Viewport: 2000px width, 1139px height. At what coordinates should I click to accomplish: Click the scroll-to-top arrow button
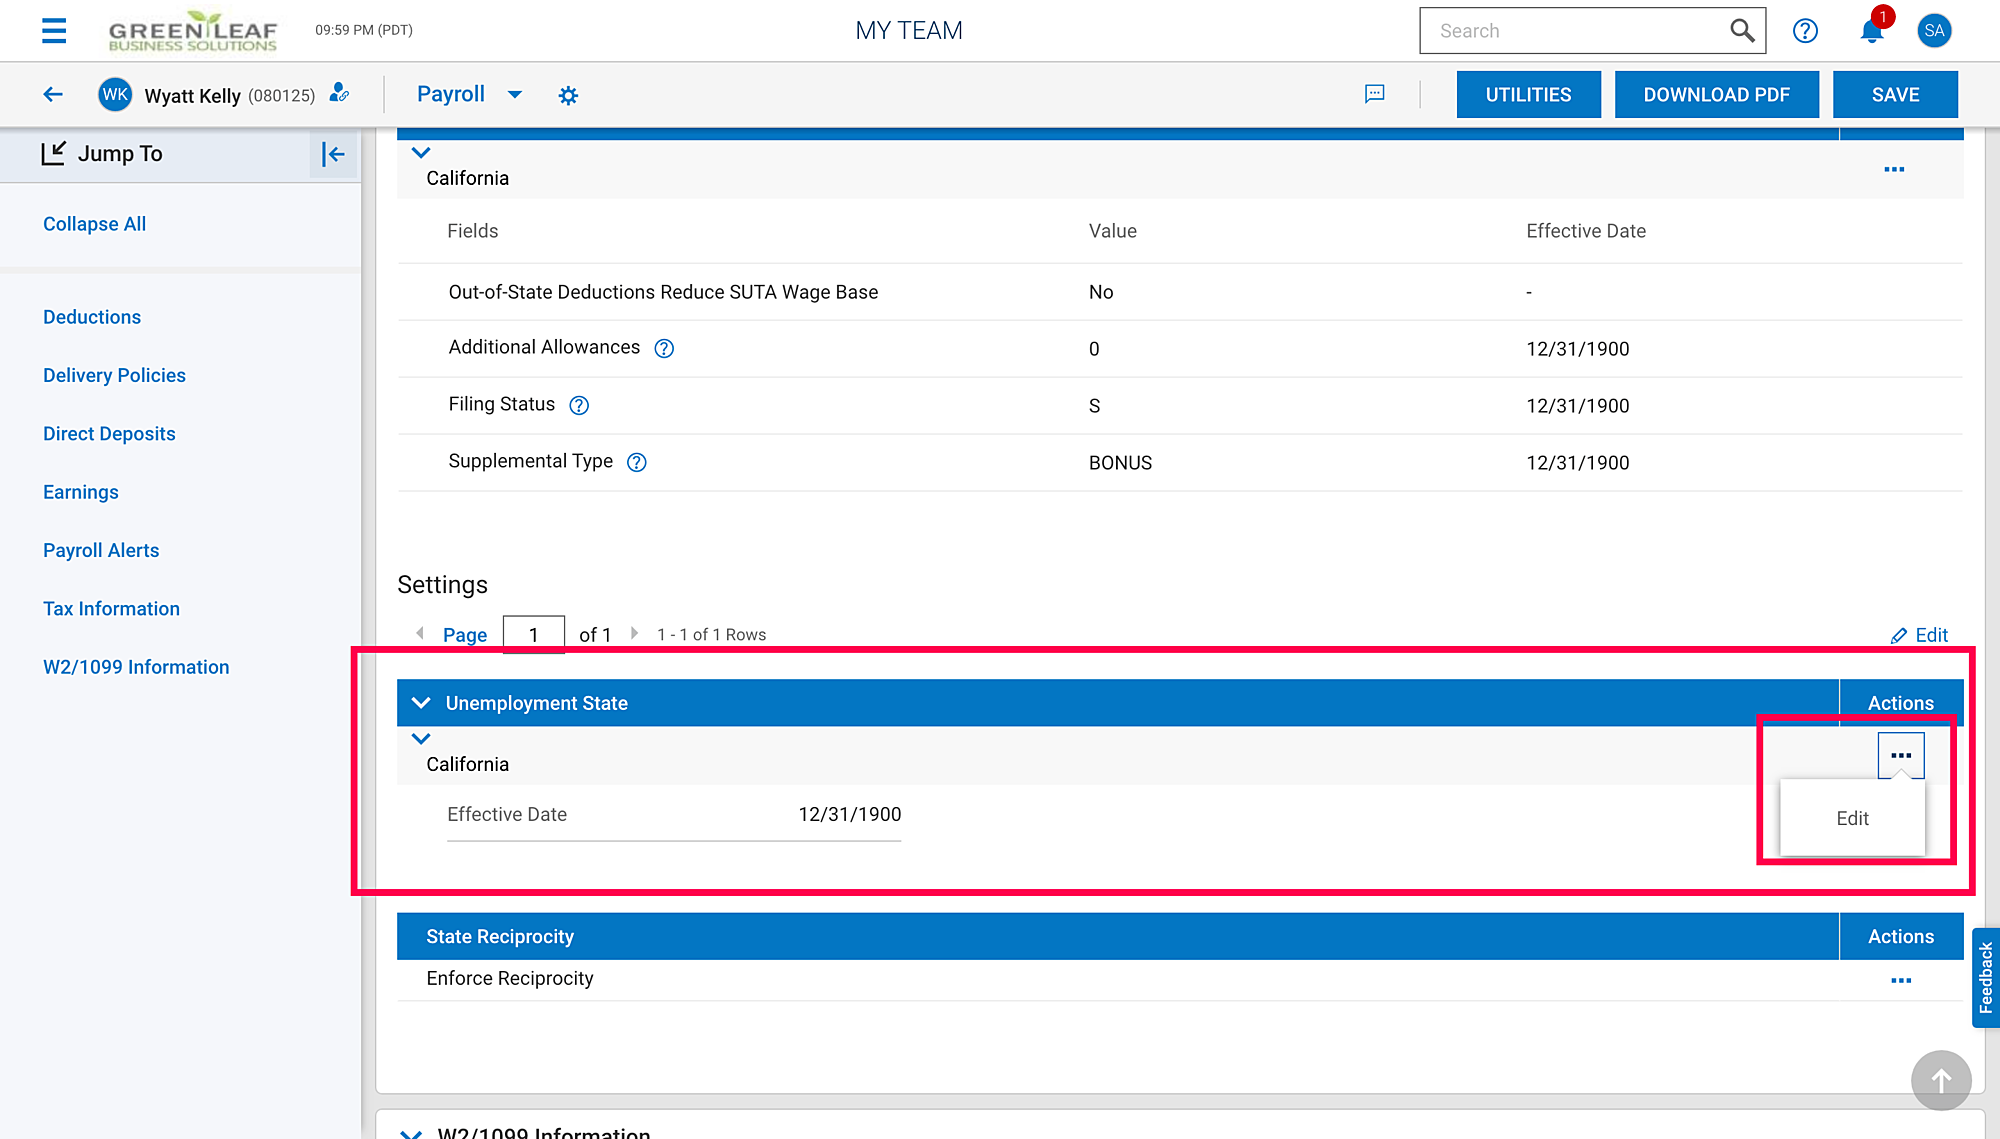(1940, 1080)
